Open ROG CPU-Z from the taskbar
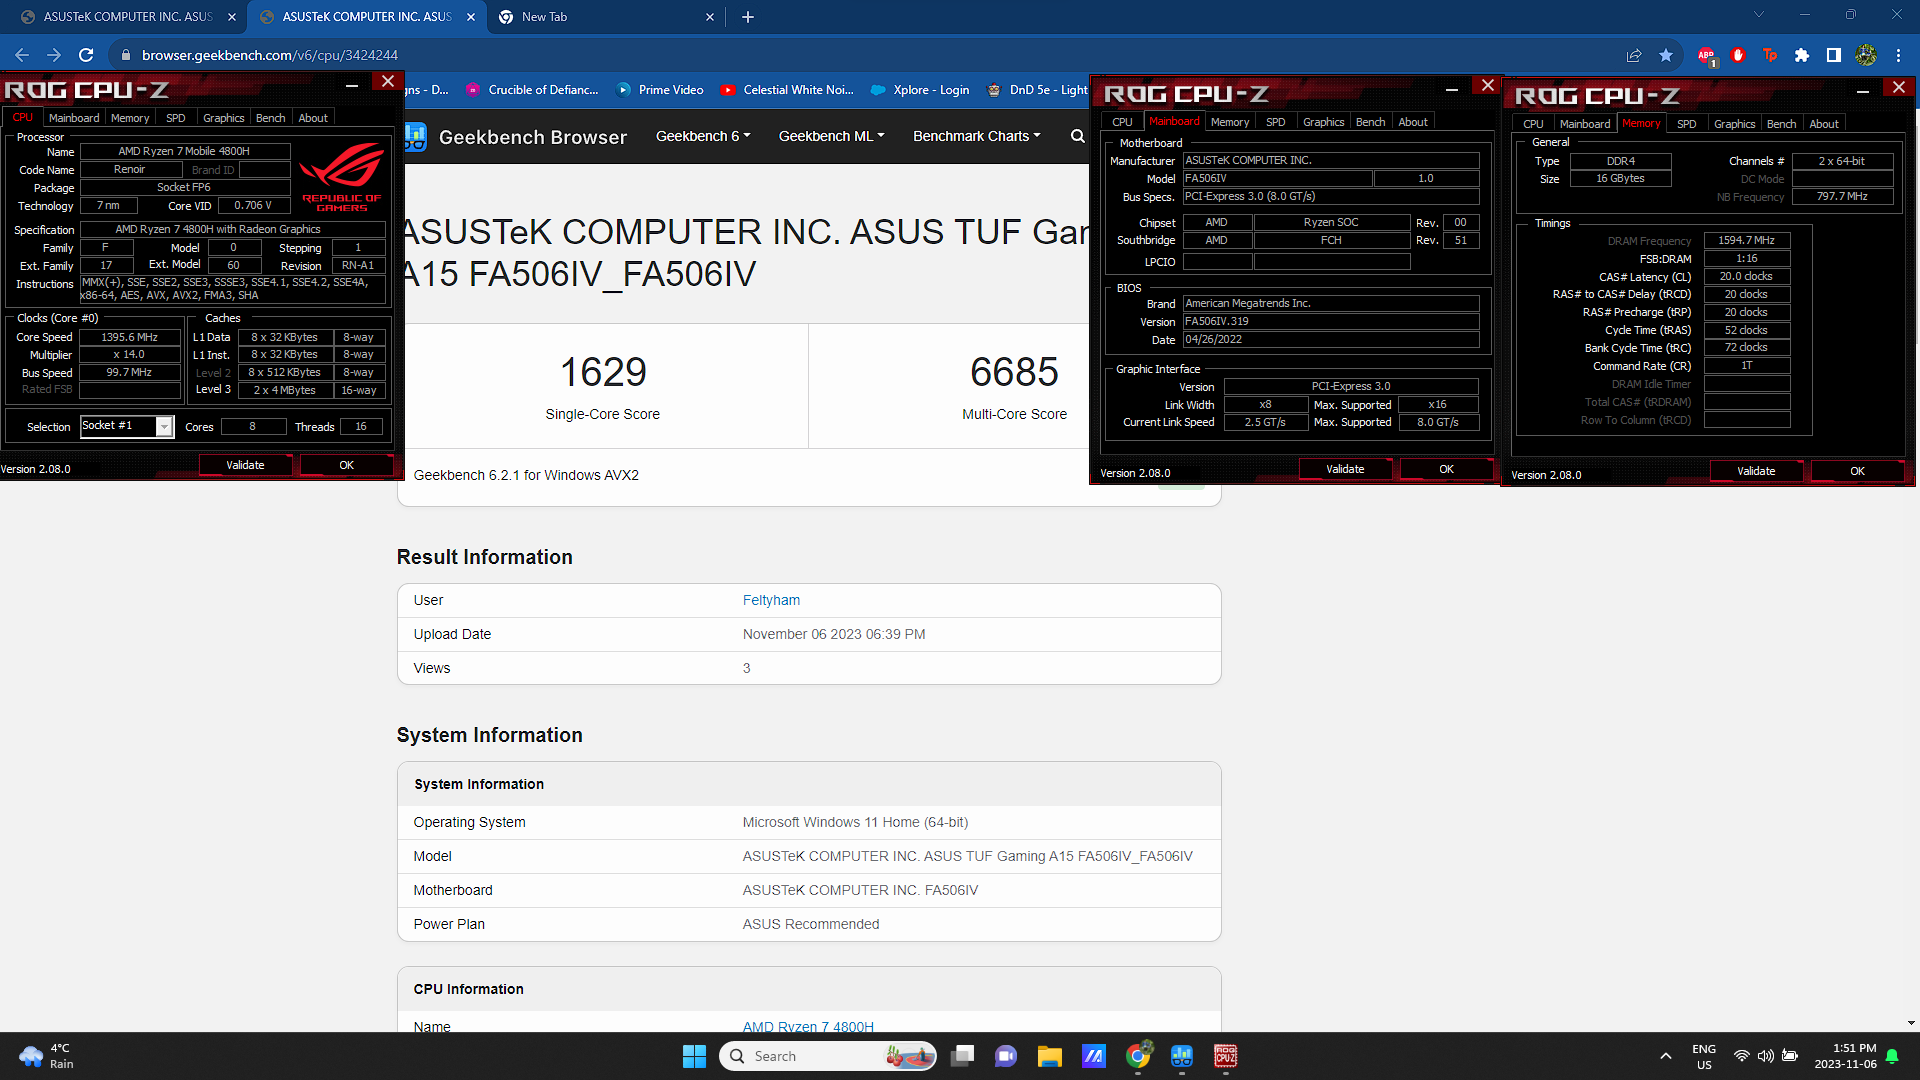Screen dimensions: 1920x1080 [x=1226, y=1056]
